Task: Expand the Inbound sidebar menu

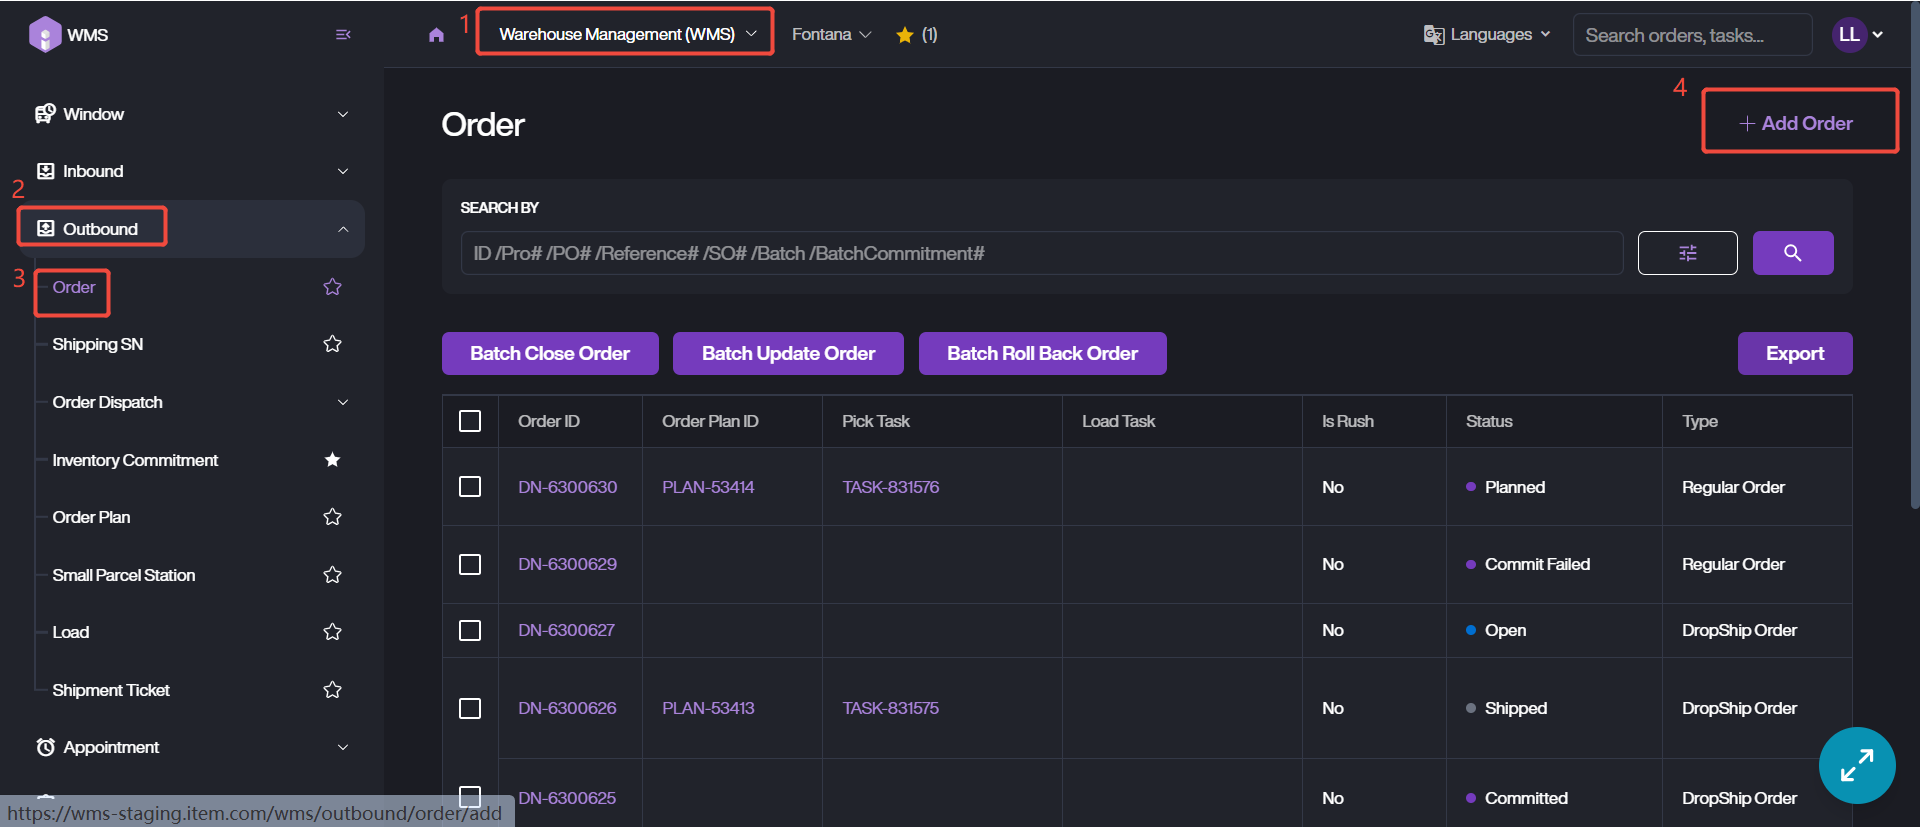Action: [x=192, y=171]
